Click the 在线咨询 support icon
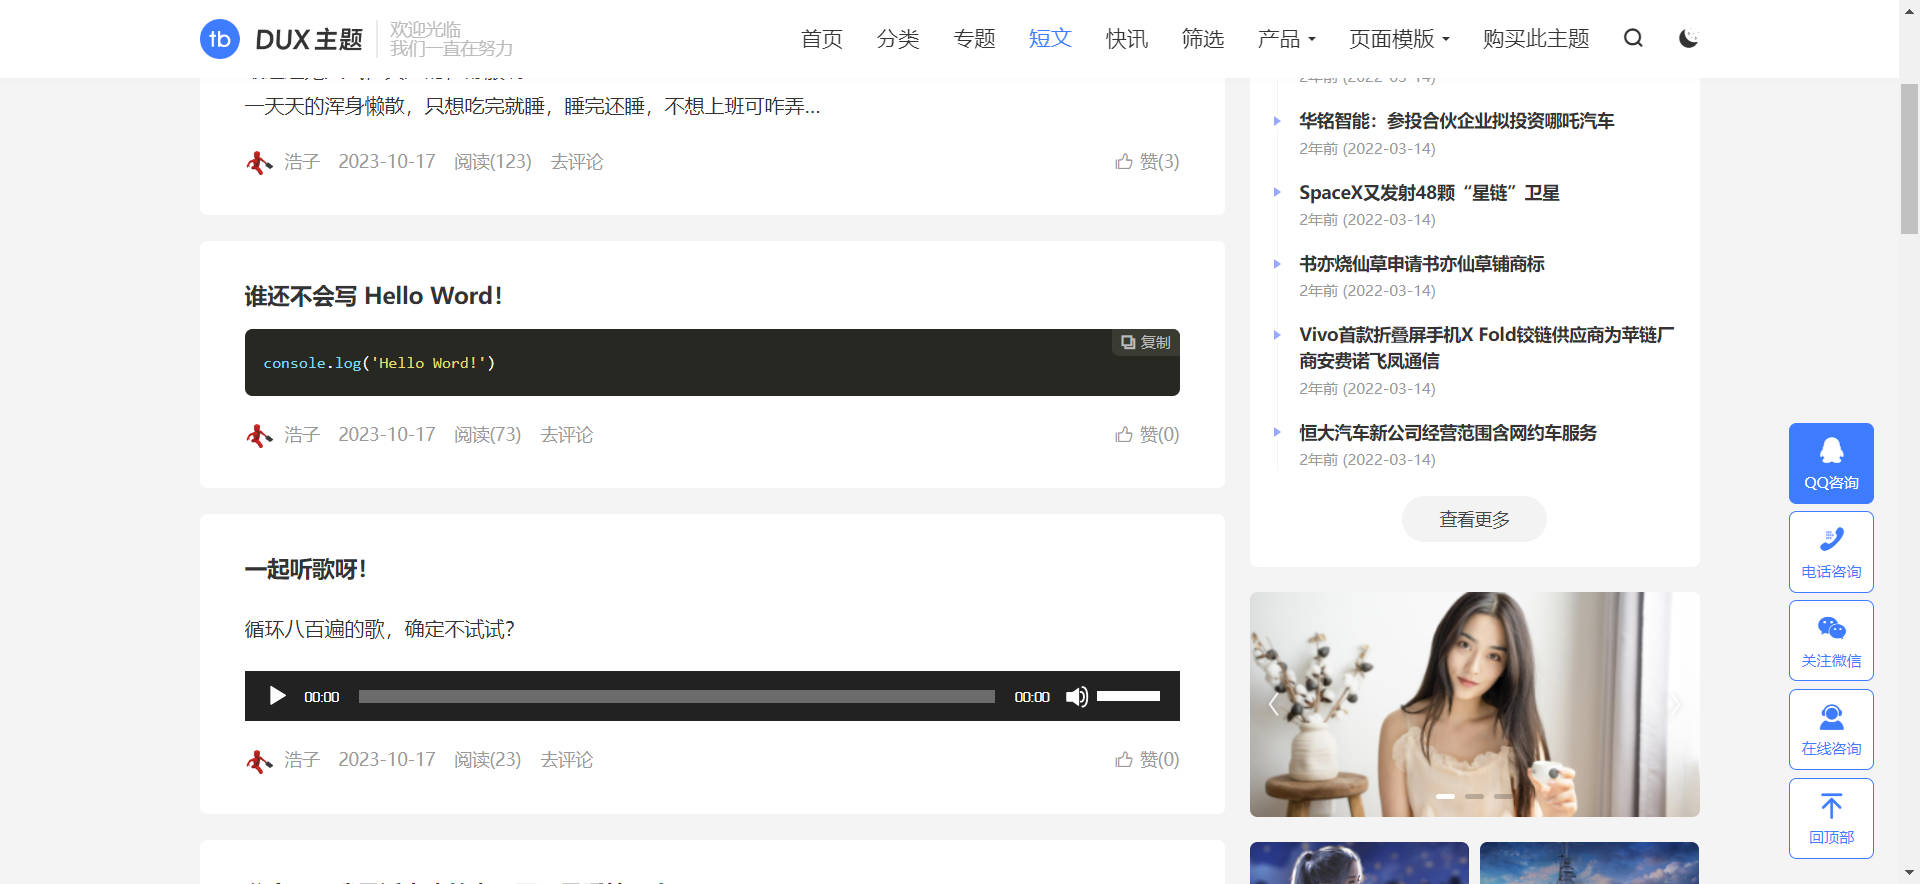 click(x=1830, y=718)
